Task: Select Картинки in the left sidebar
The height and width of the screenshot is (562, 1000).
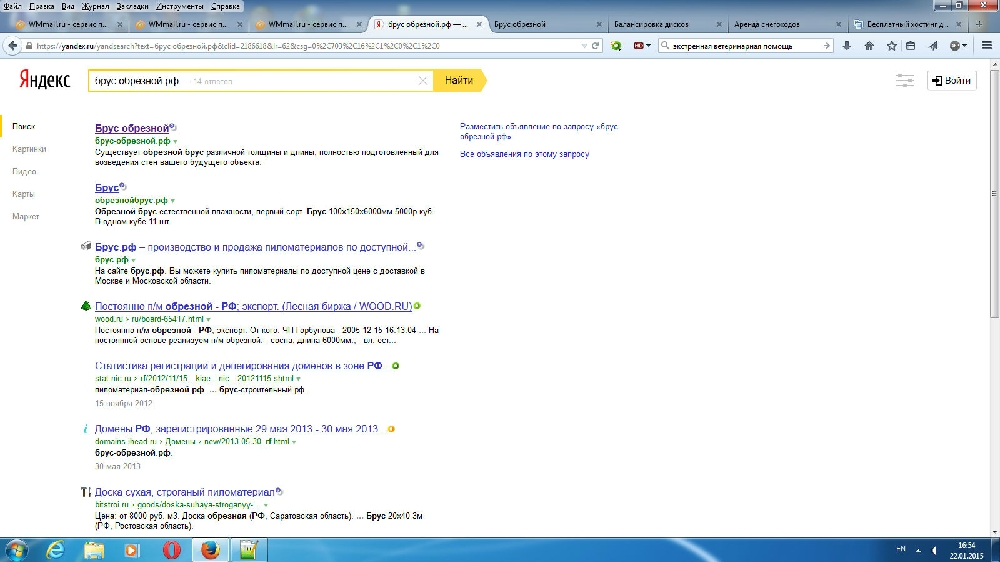Action: pos(29,149)
